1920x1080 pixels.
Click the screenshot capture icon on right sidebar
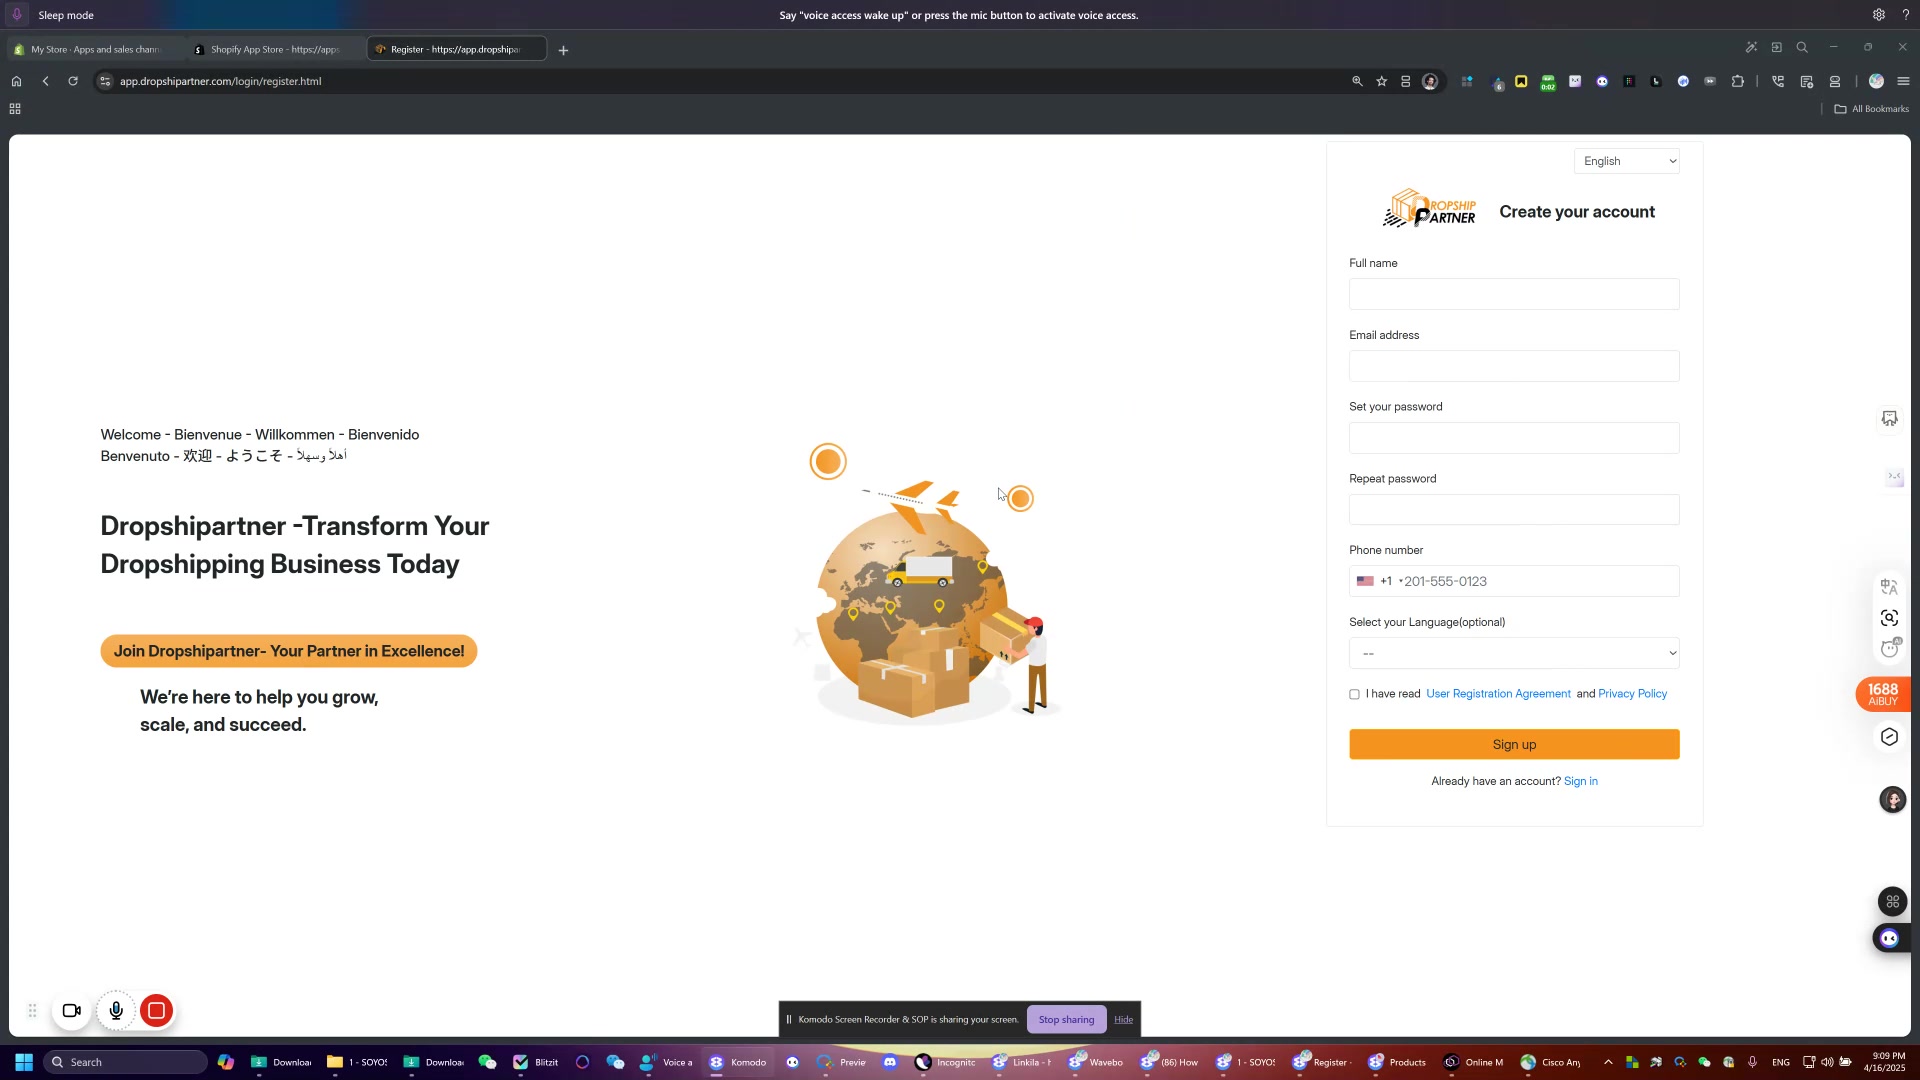pyautogui.click(x=1889, y=618)
